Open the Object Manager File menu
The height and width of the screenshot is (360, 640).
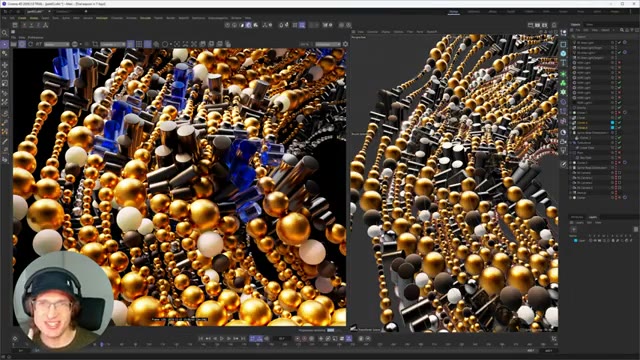(577, 30)
